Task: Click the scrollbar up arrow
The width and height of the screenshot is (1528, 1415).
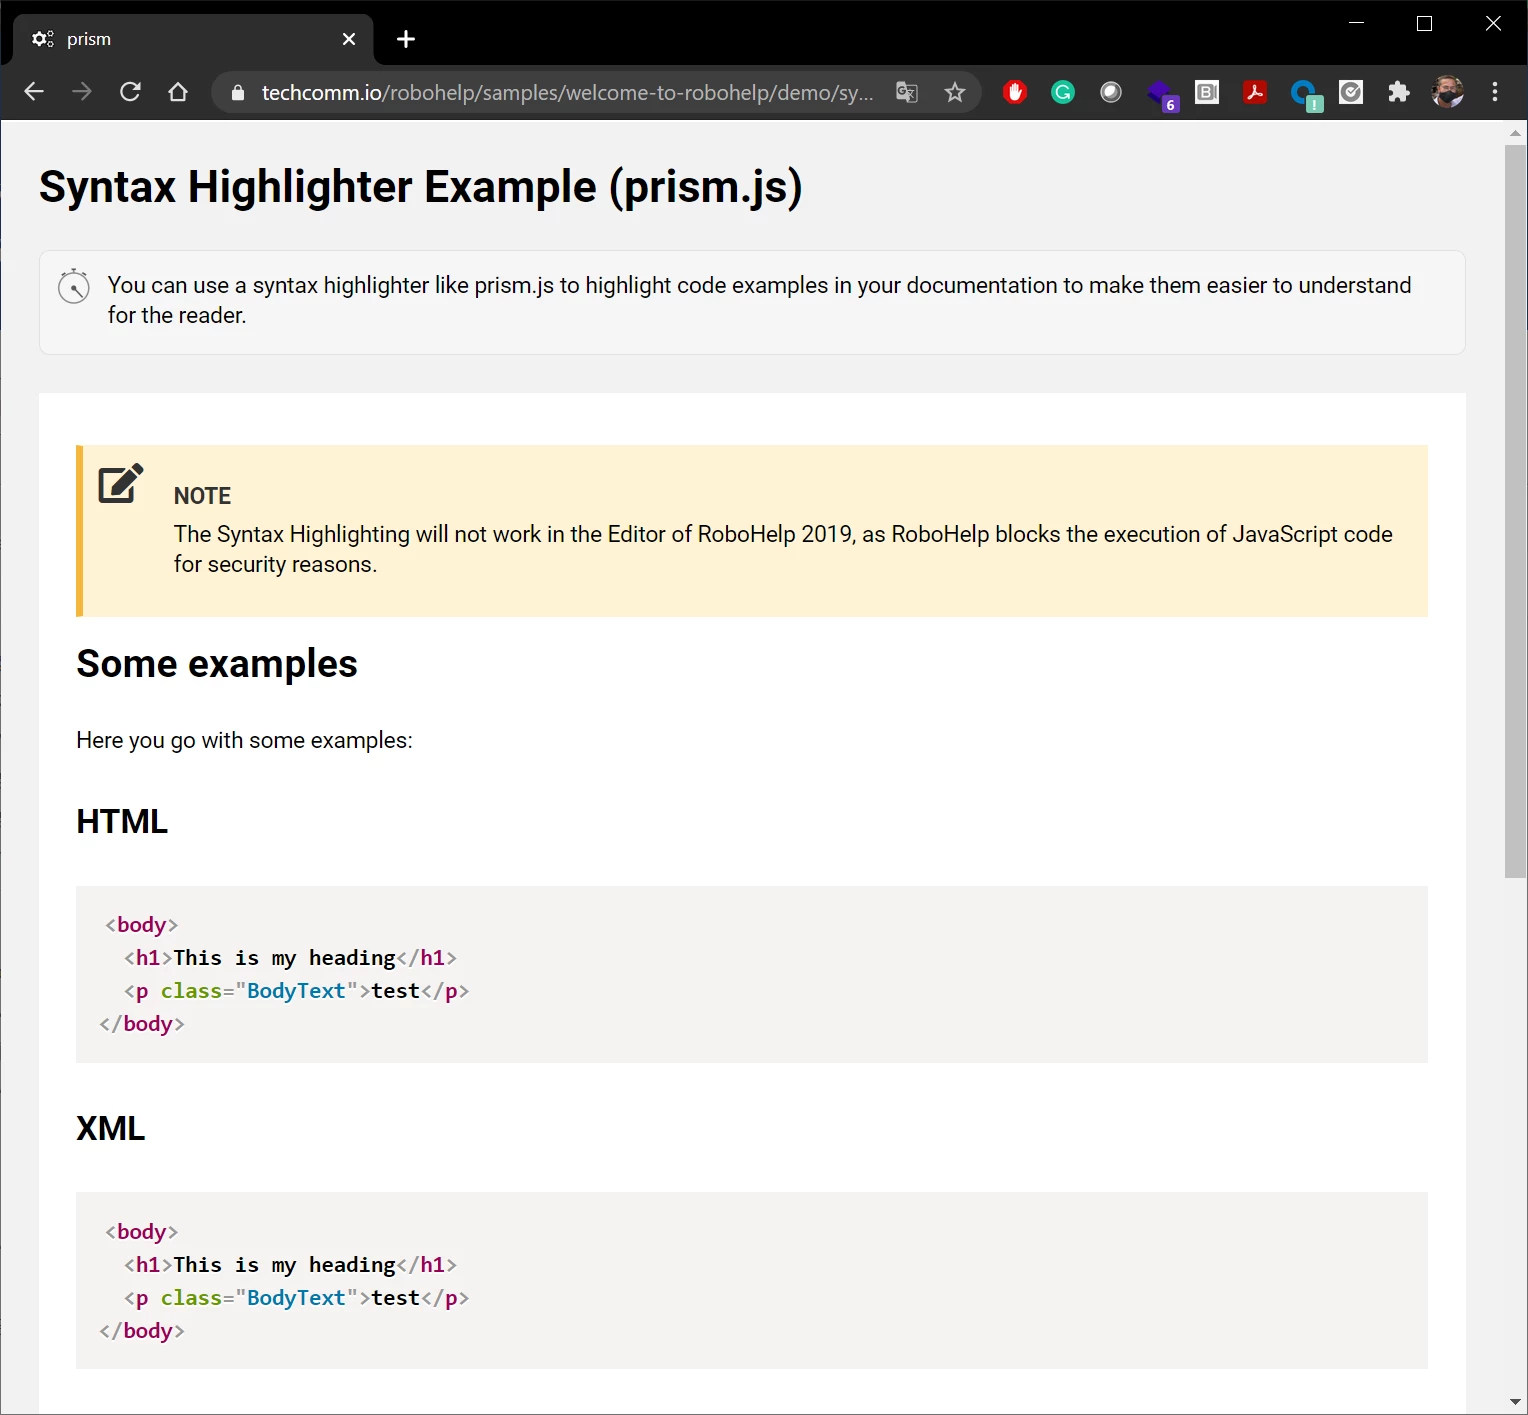Action: coord(1515,132)
